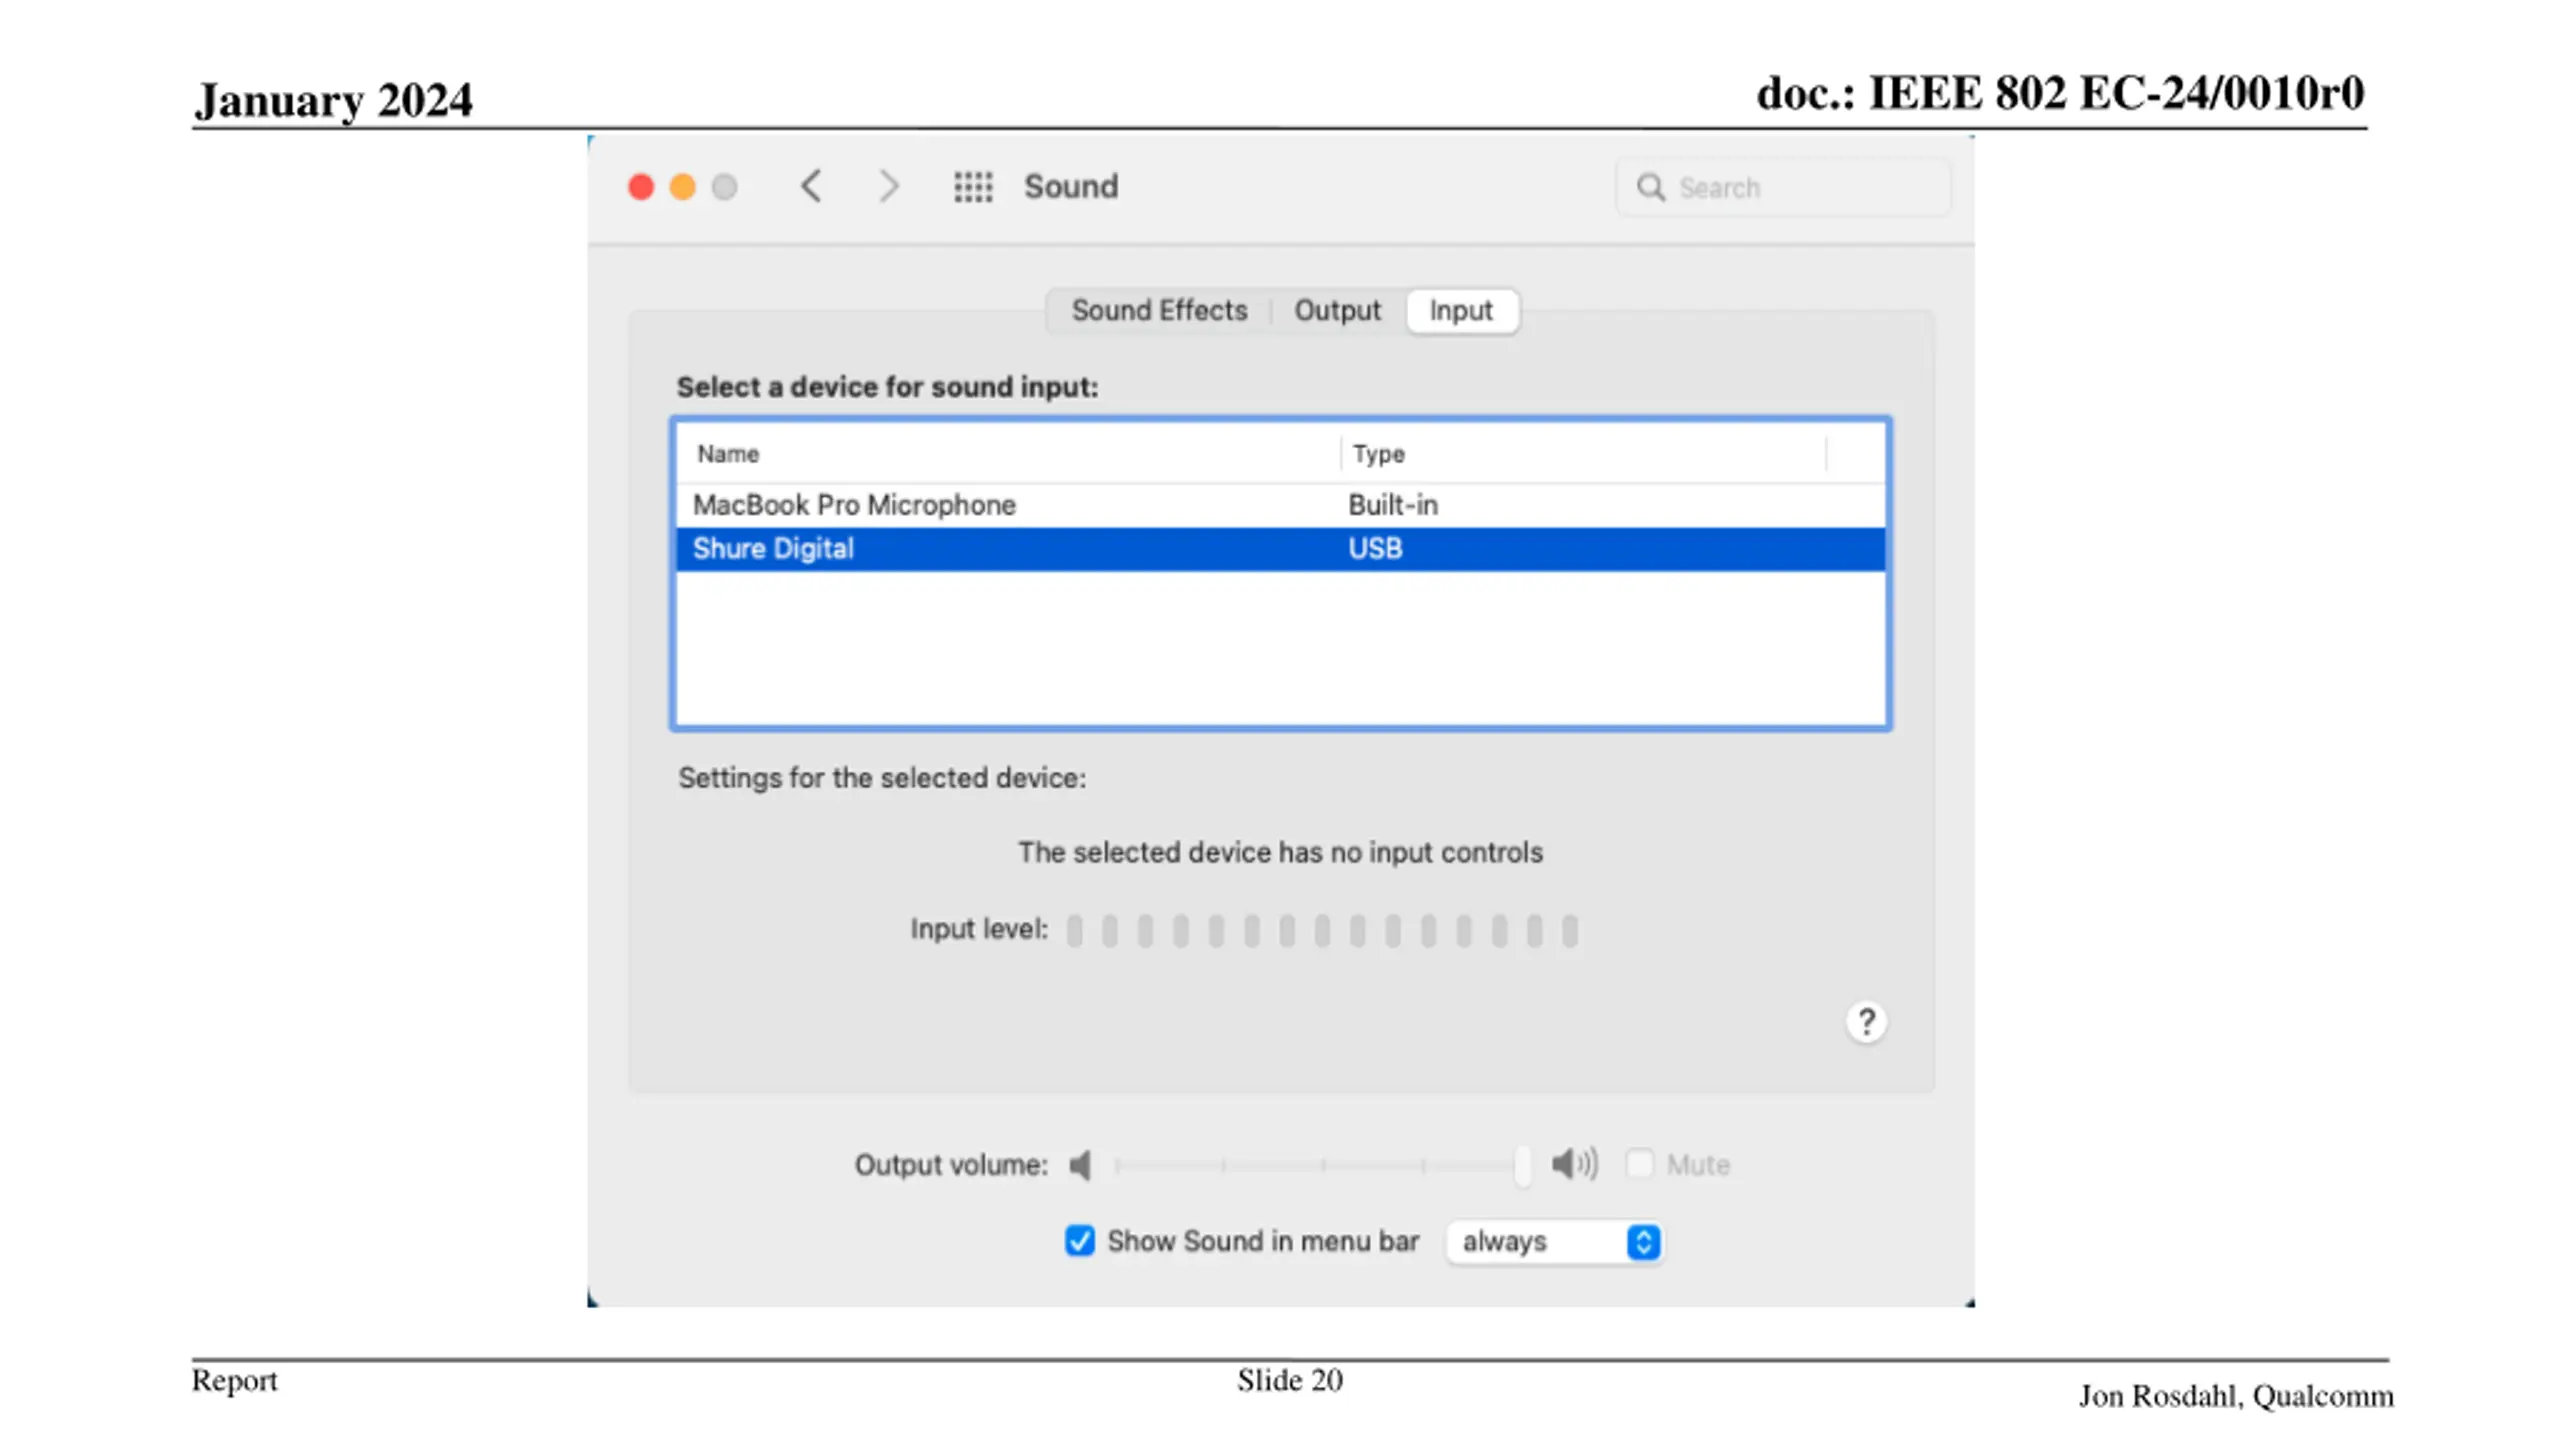Click the loud volume speaker icon
The height and width of the screenshot is (1440, 2560).
[x=1574, y=1164]
